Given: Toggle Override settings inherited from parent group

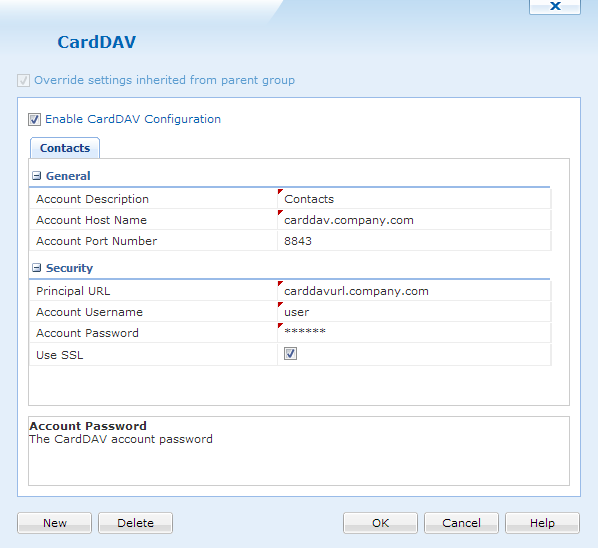Looking at the screenshot, I should pyautogui.click(x=23, y=80).
